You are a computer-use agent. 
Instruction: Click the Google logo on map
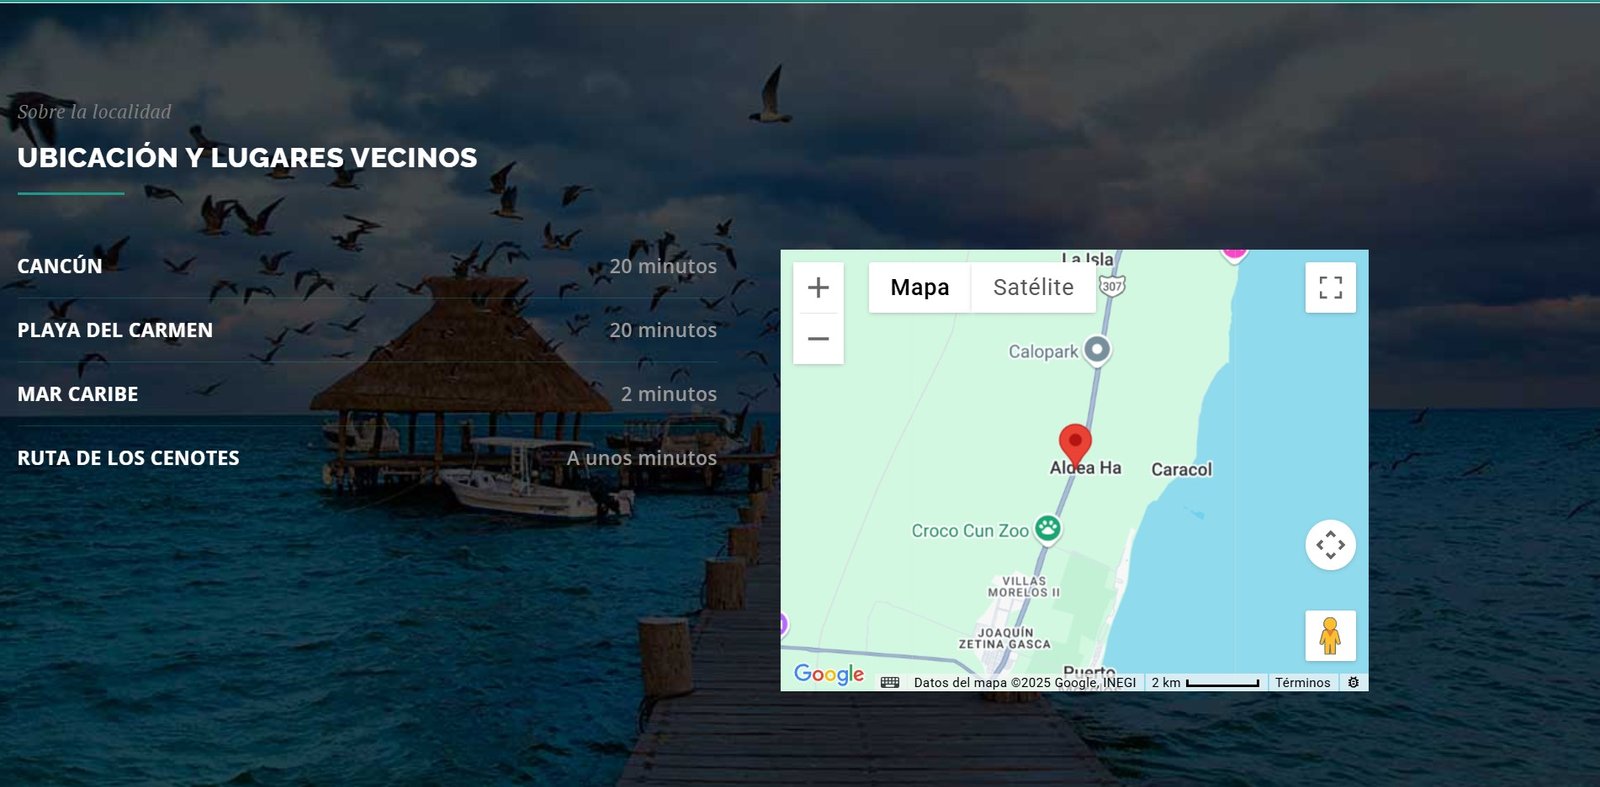[829, 674]
